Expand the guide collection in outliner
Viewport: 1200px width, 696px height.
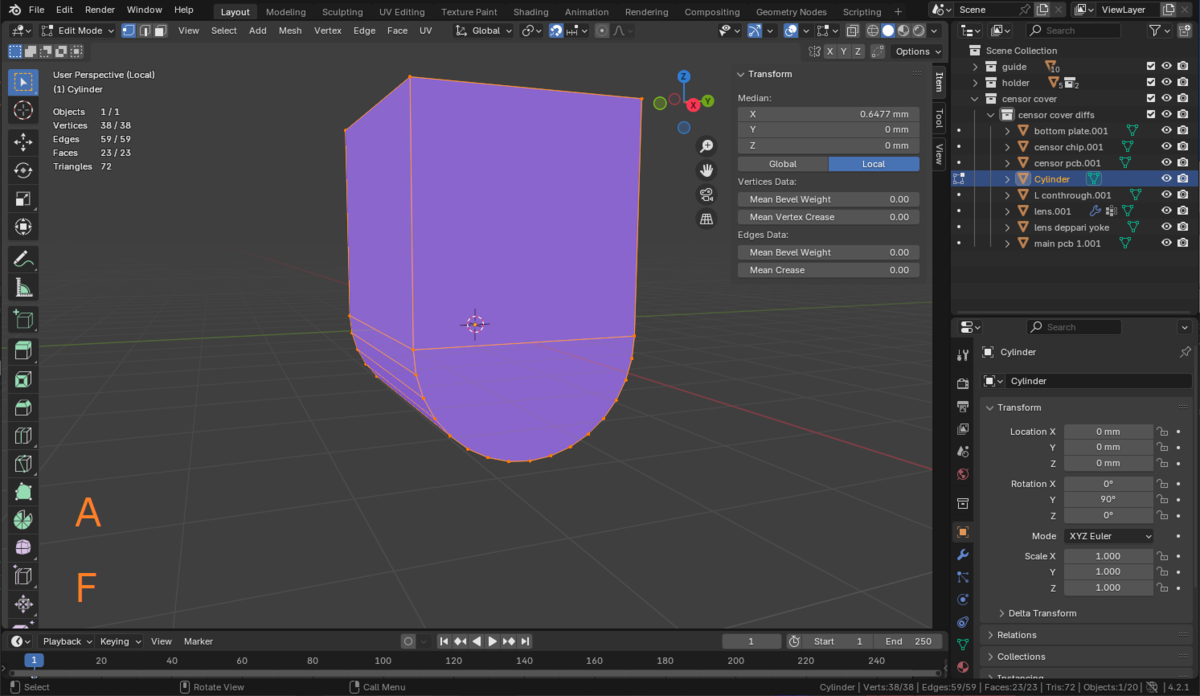[x=976, y=67]
